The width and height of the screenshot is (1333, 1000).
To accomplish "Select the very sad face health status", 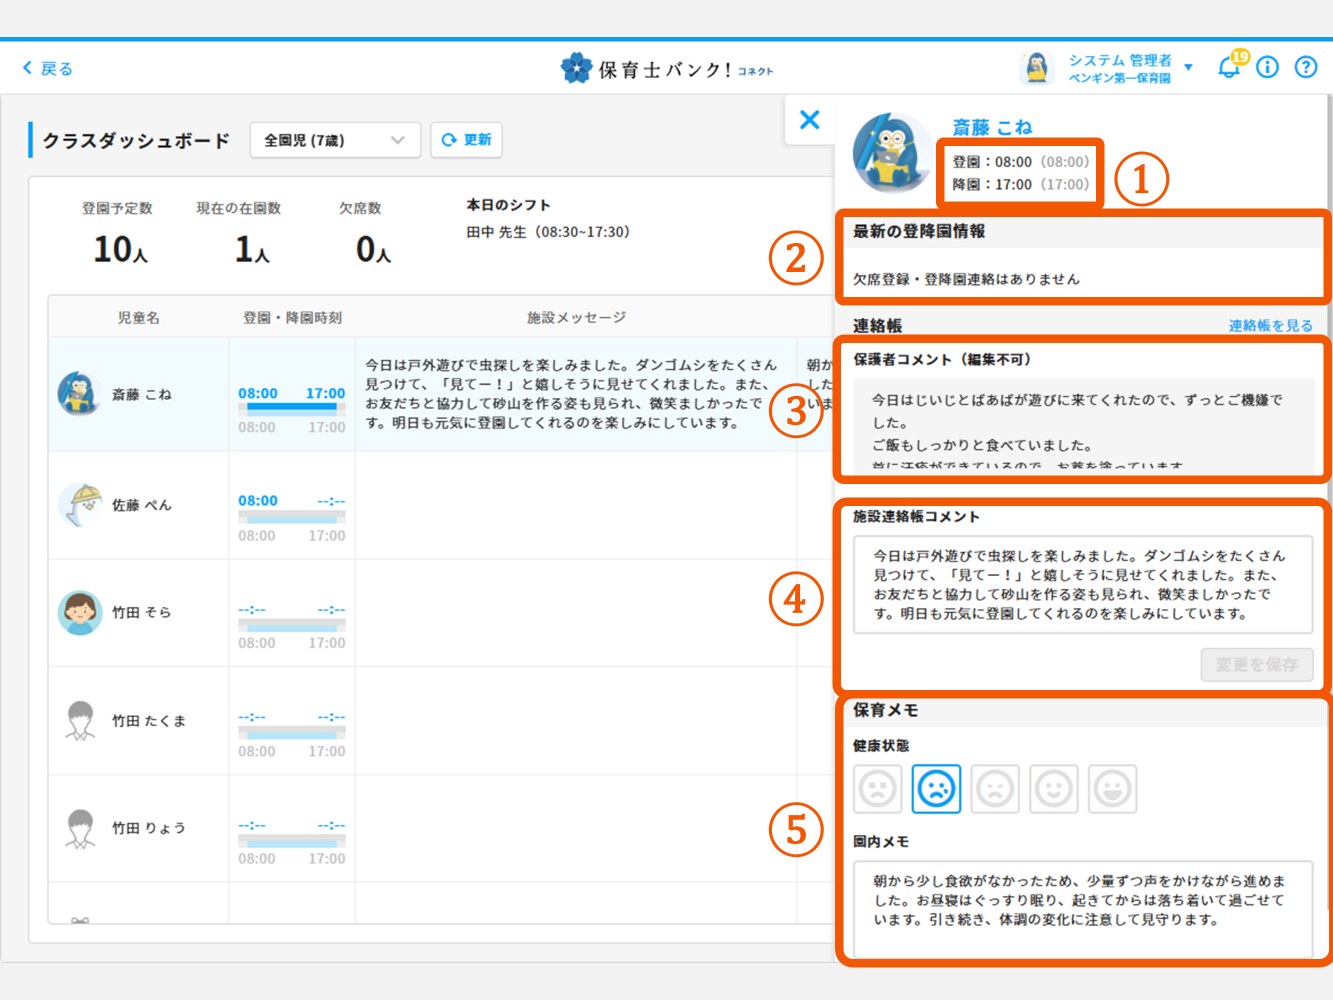I will (x=878, y=789).
